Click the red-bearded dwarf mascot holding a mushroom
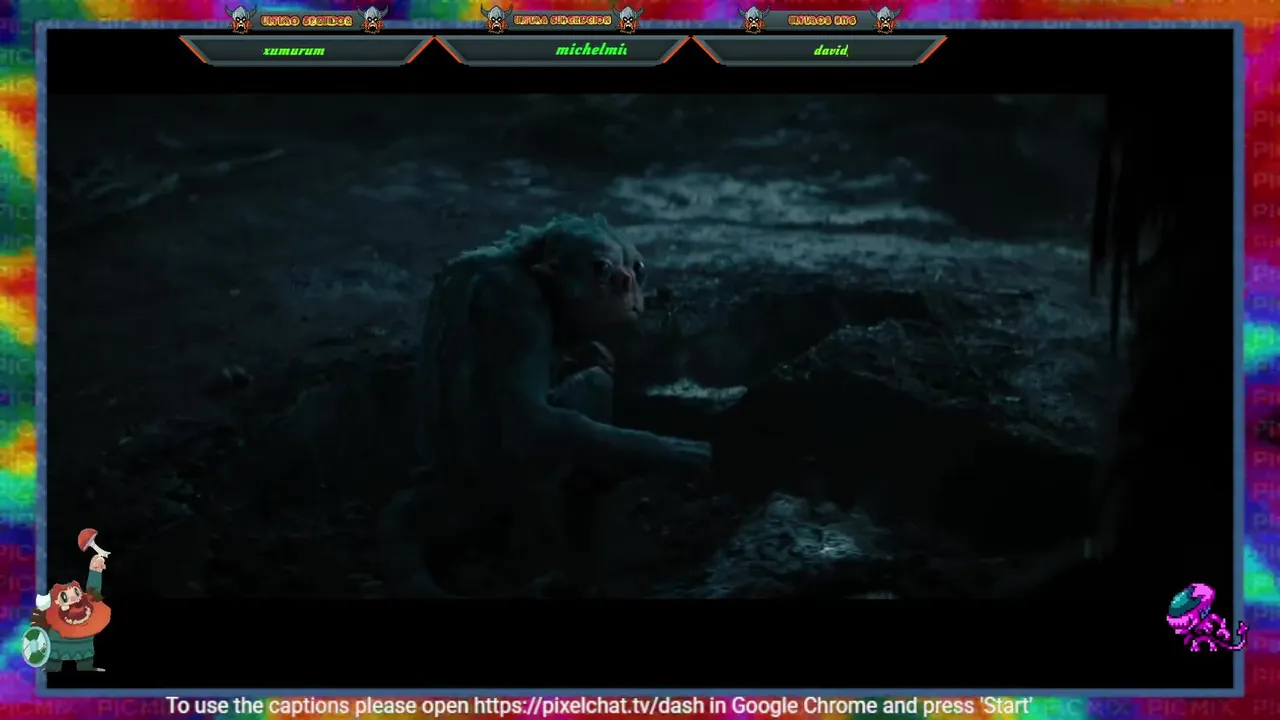The image size is (1280, 720). point(68,600)
